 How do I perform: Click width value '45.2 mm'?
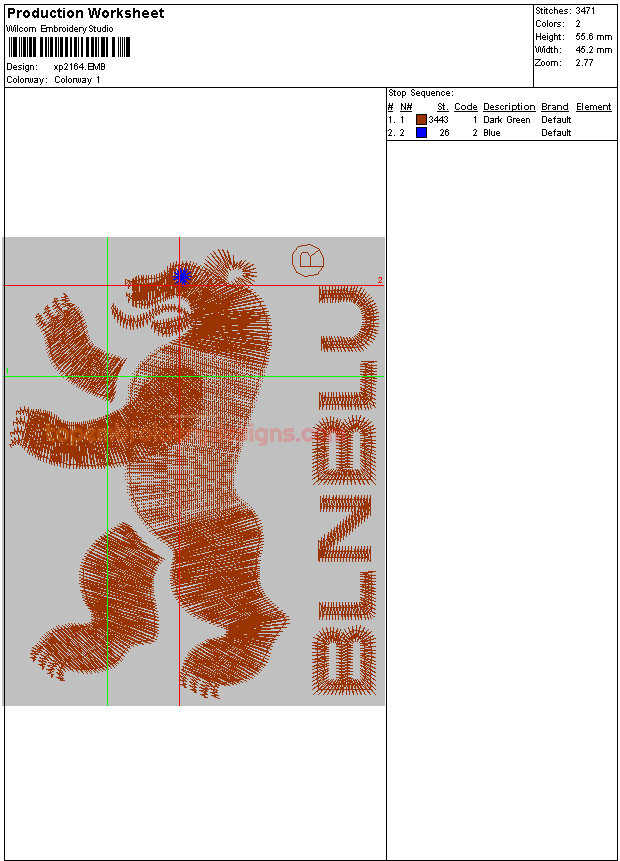coord(594,49)
